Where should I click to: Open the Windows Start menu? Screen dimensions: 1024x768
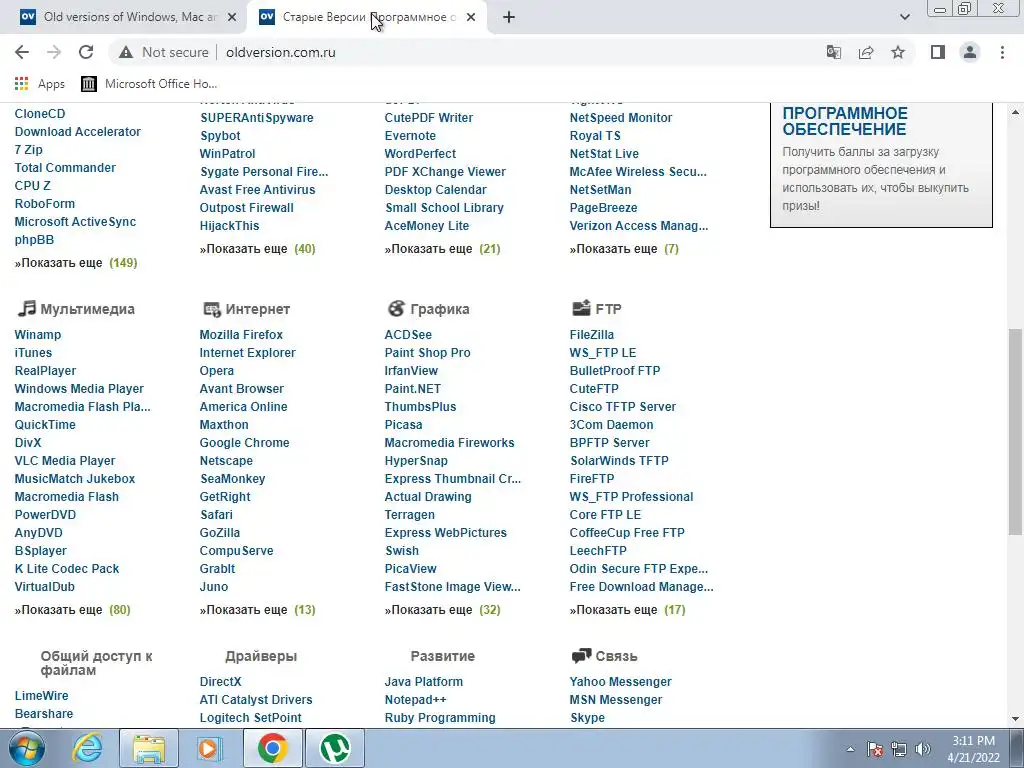coord(27,748)
